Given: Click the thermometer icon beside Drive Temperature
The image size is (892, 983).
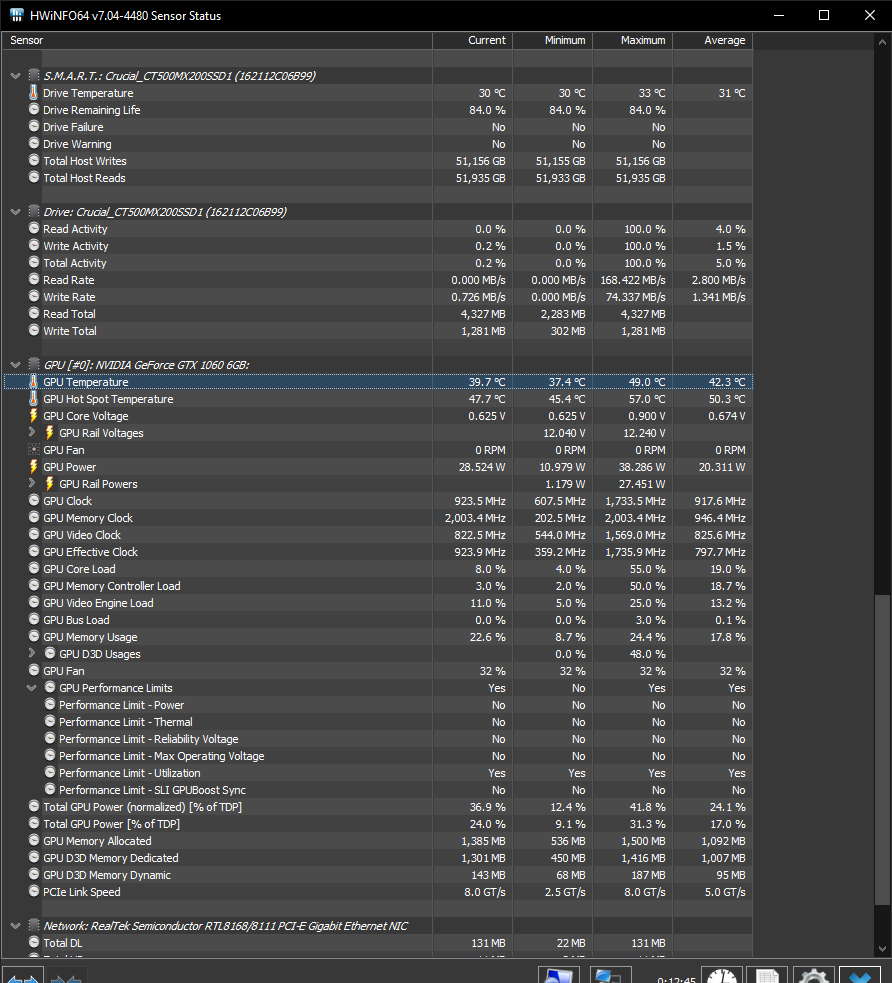Looking at the screenshot, I should coord(34,93).
